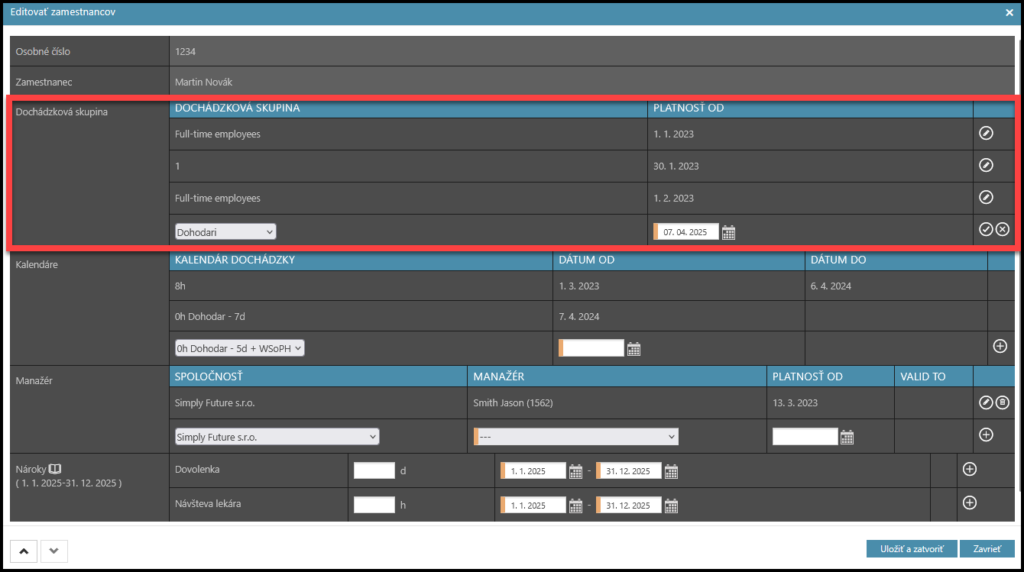1024x572 pixels.
Task: Expand the 0h Dohodar - 5d + WSoPH calendar dropdown
Action: (239, 348)
